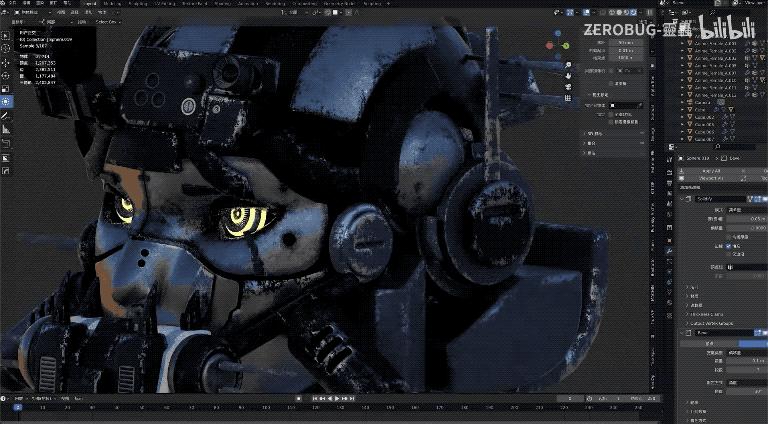Toggle viewport gizmo display button
The width and height of the screenshot is (768, 424).
571,12
